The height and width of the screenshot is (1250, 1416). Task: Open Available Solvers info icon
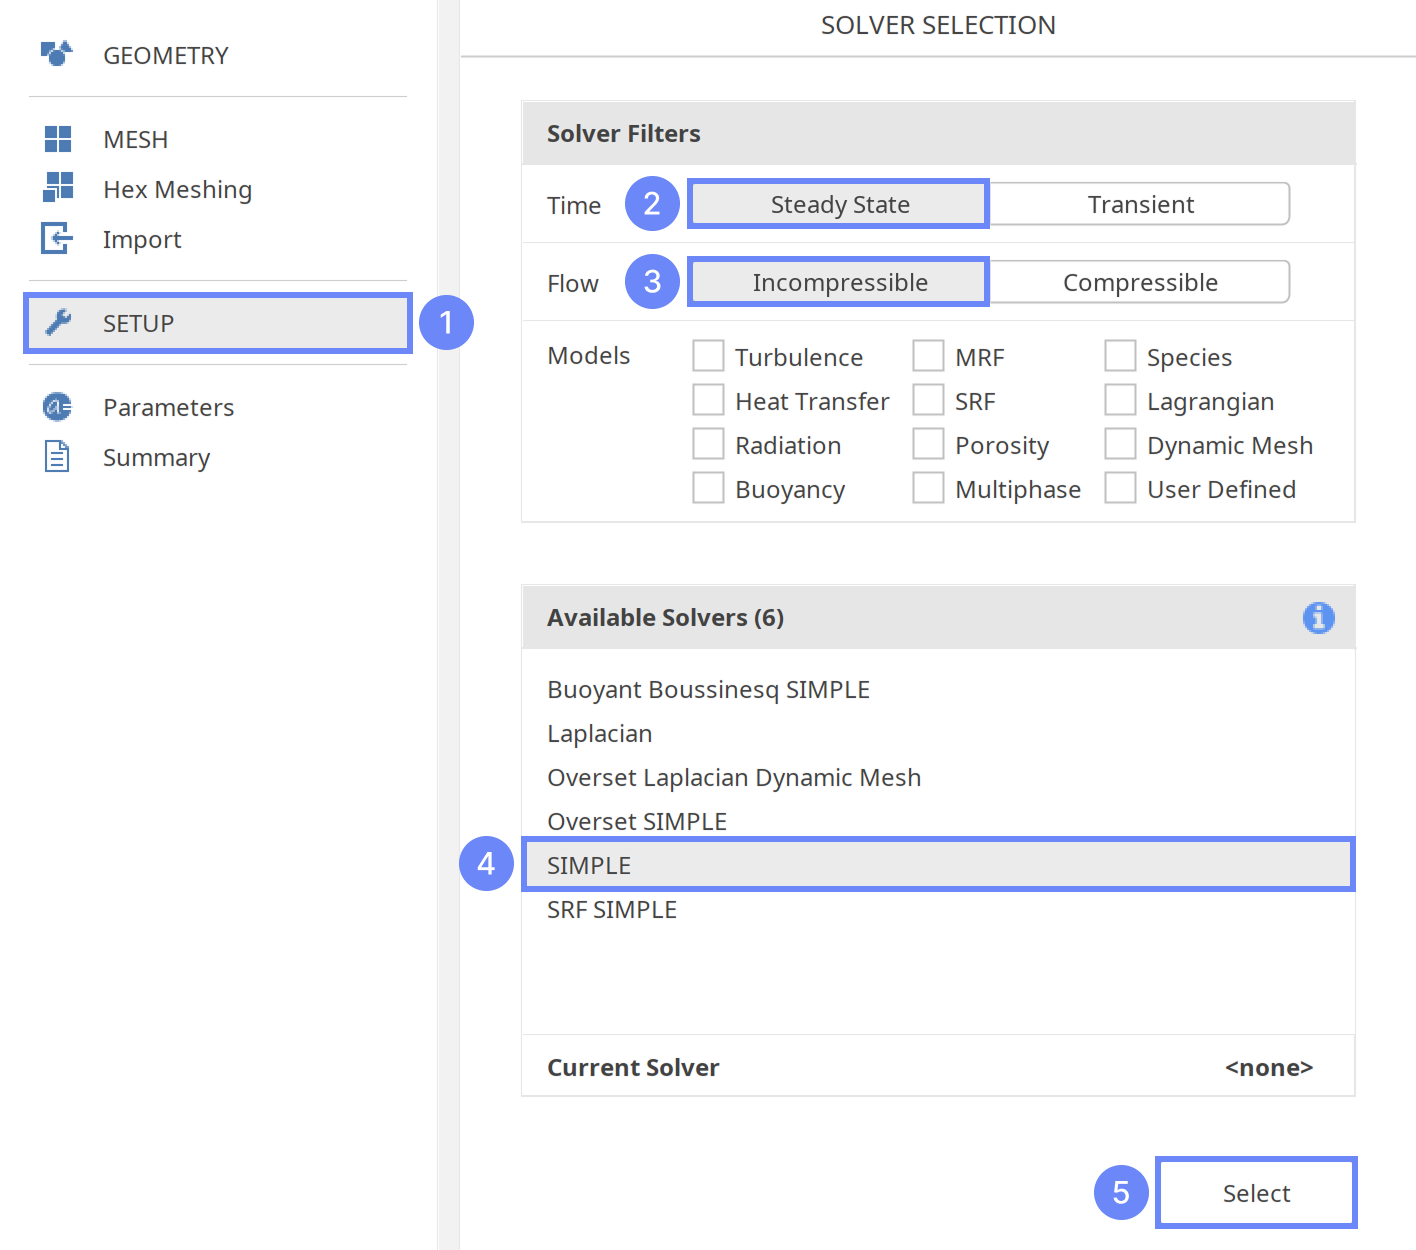click(1318, 618)
